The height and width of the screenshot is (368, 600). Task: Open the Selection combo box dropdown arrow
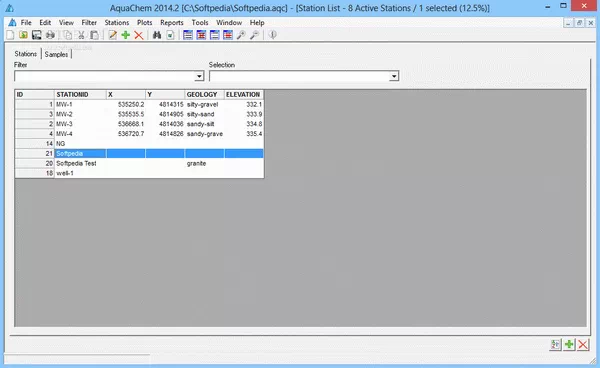[x=394, y=76]
